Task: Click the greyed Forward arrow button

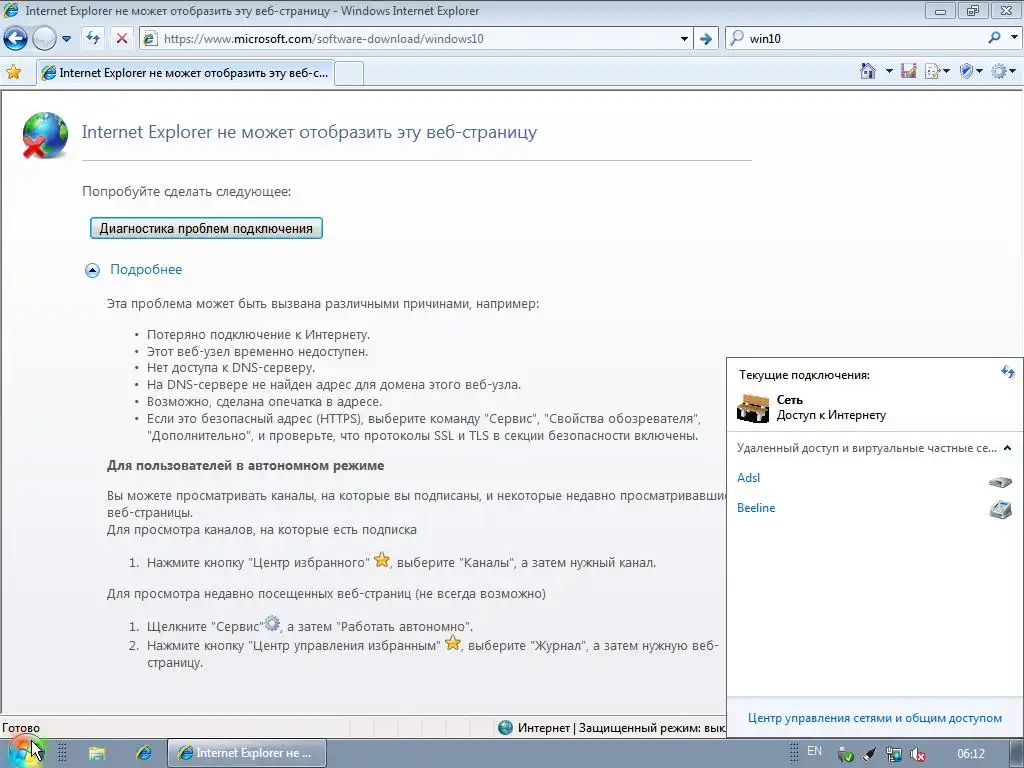Action: point(44,39)
